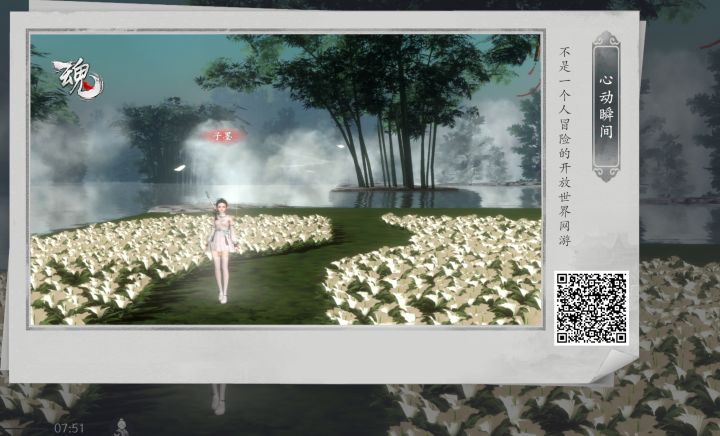This screenshot has height=436, width=720.
Task: Click the small character figure icon beside 07:51
Action: (x=121, y=427)
